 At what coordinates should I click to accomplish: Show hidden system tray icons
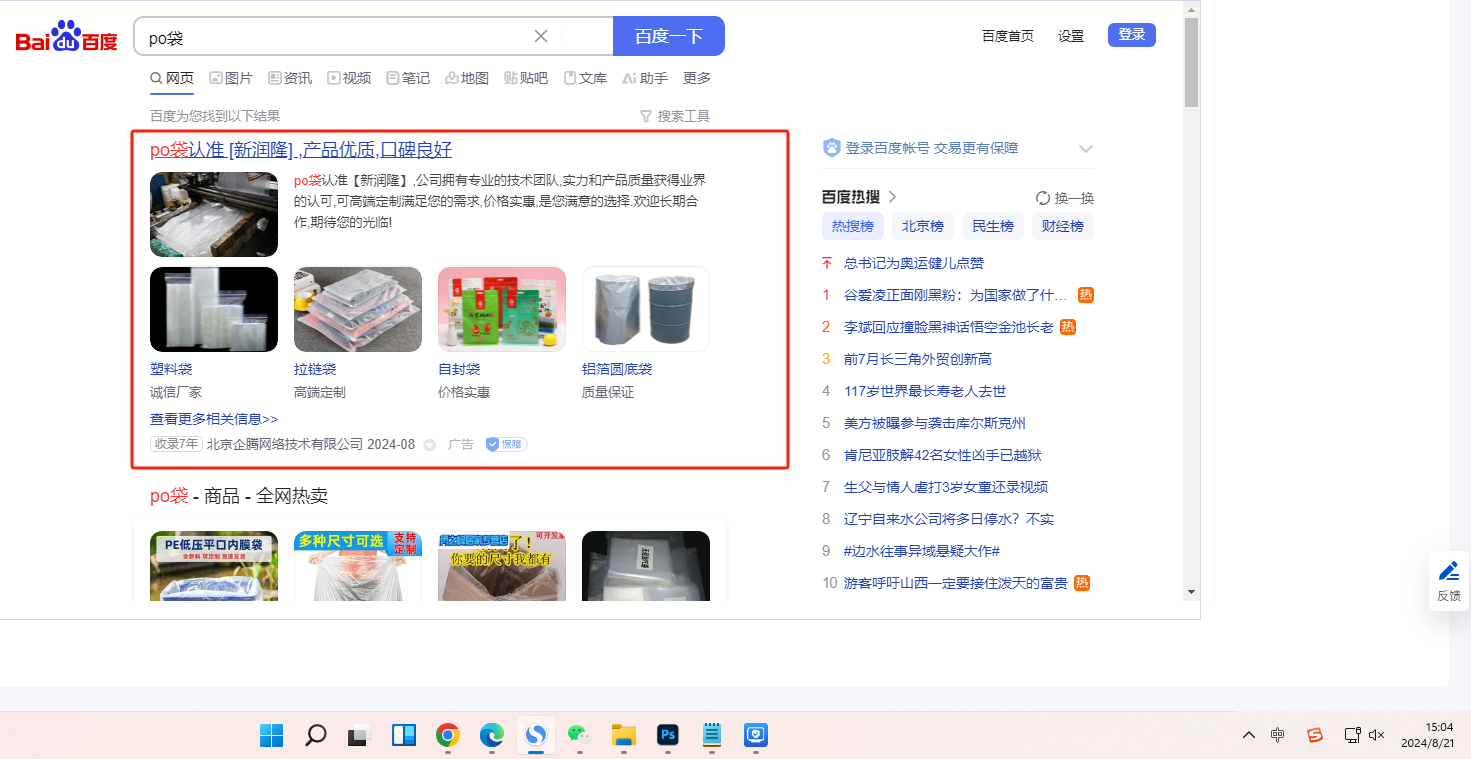pyautogui.click(x=1248, y=735)
